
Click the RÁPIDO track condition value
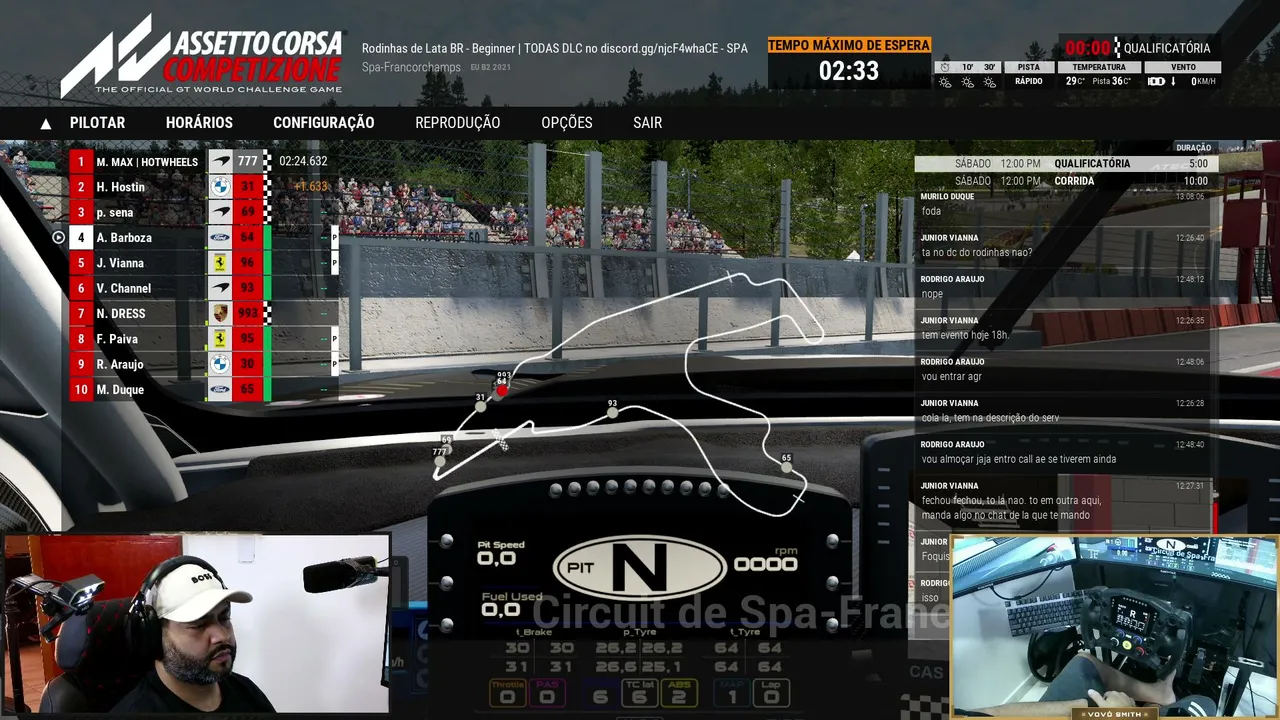1029,82
